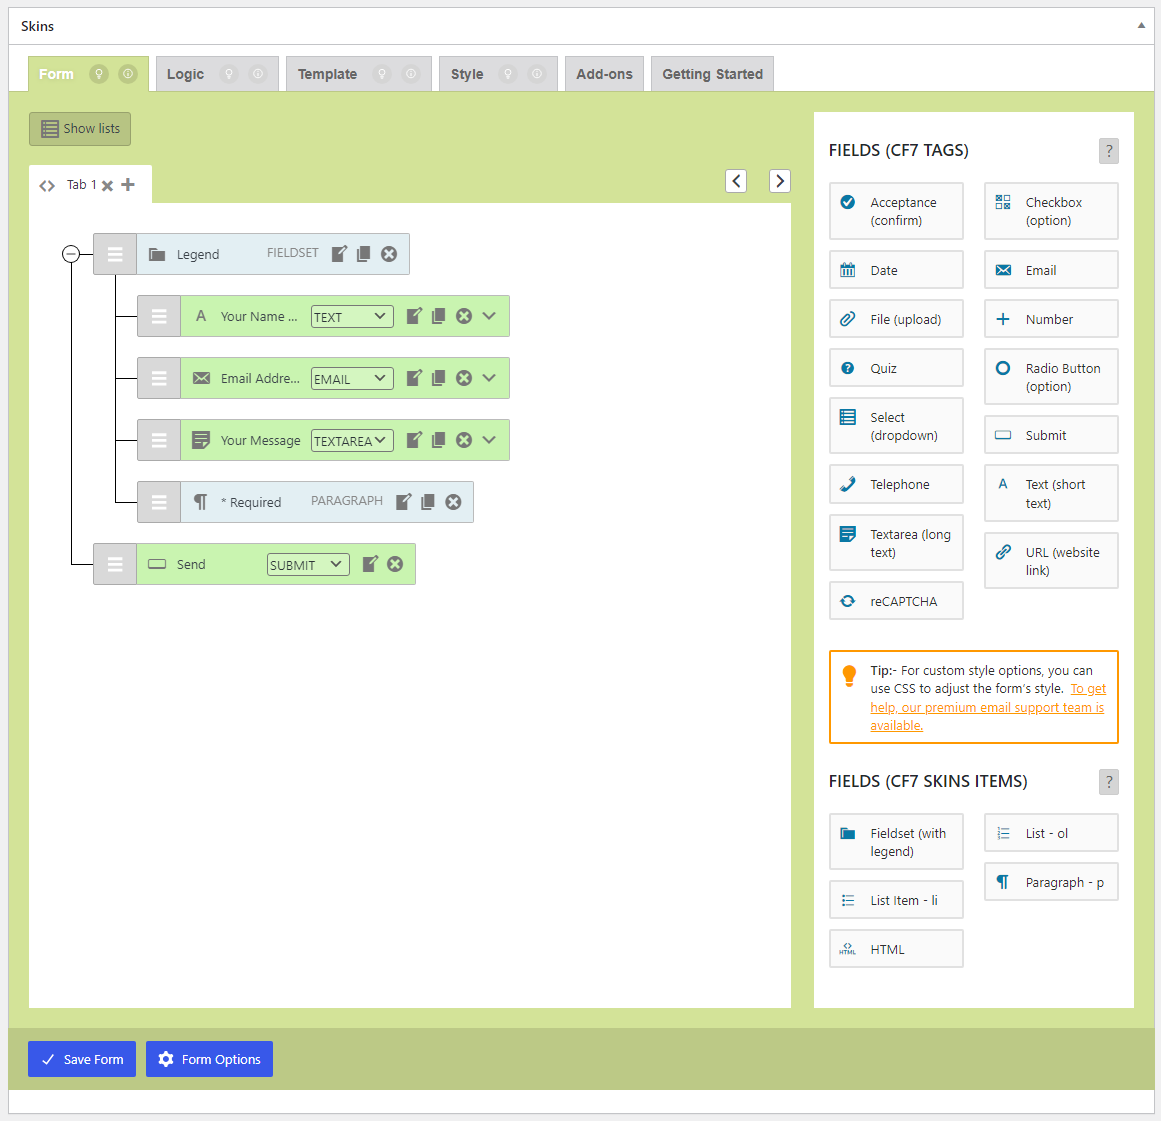The width and height of the screenshot is (1161, 1121).
Task: Open the SUBMIT type dropdown
Action: click(x=308, y=565)
